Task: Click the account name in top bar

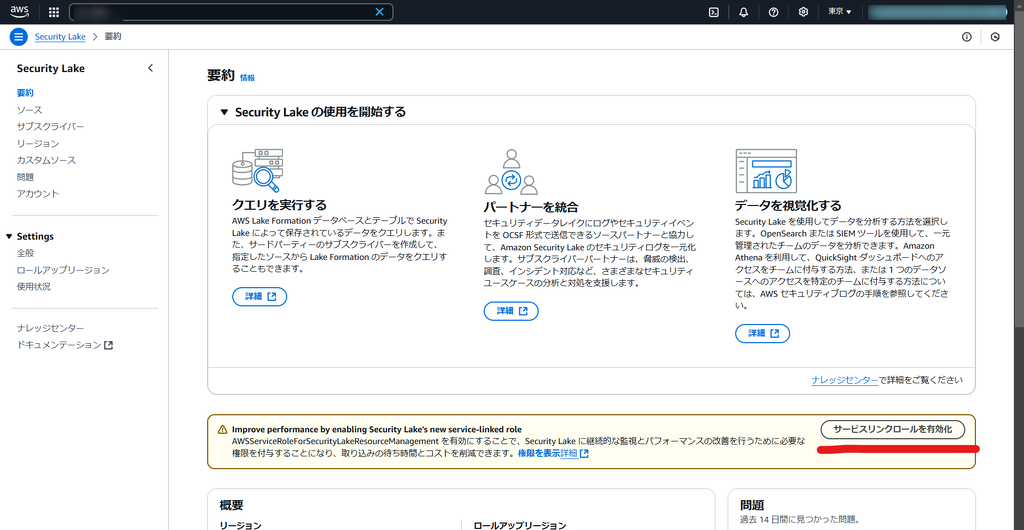Action: 937,12
